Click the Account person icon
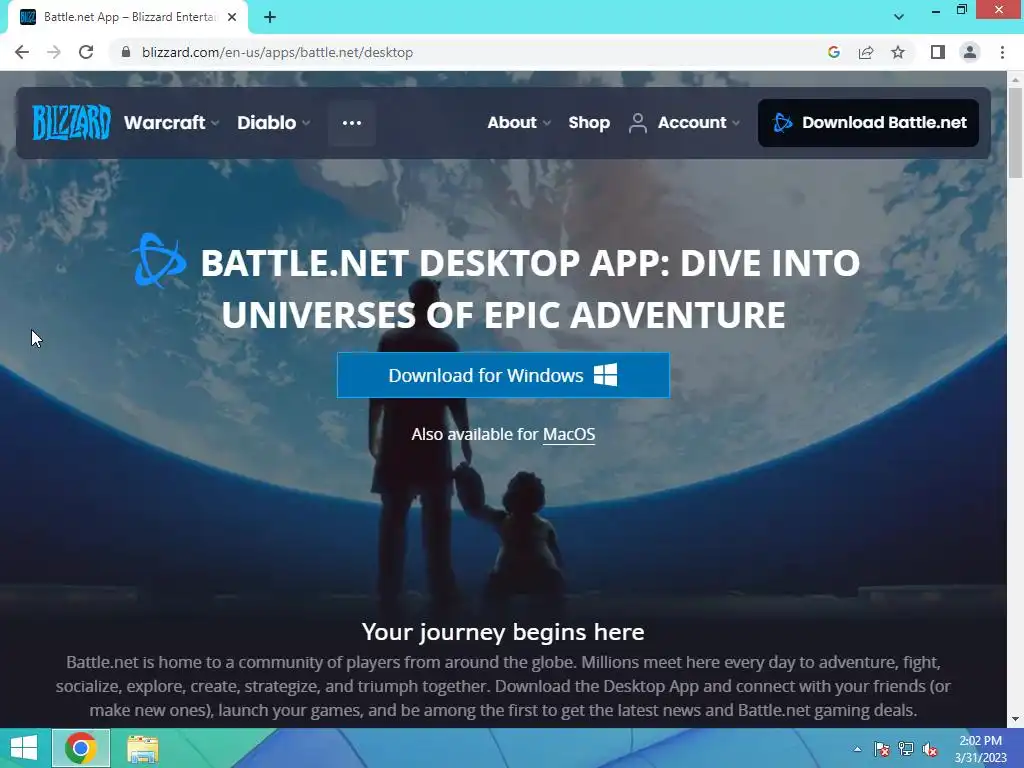This screenshot has height=768, width=1024. click(x=637, y=123)
